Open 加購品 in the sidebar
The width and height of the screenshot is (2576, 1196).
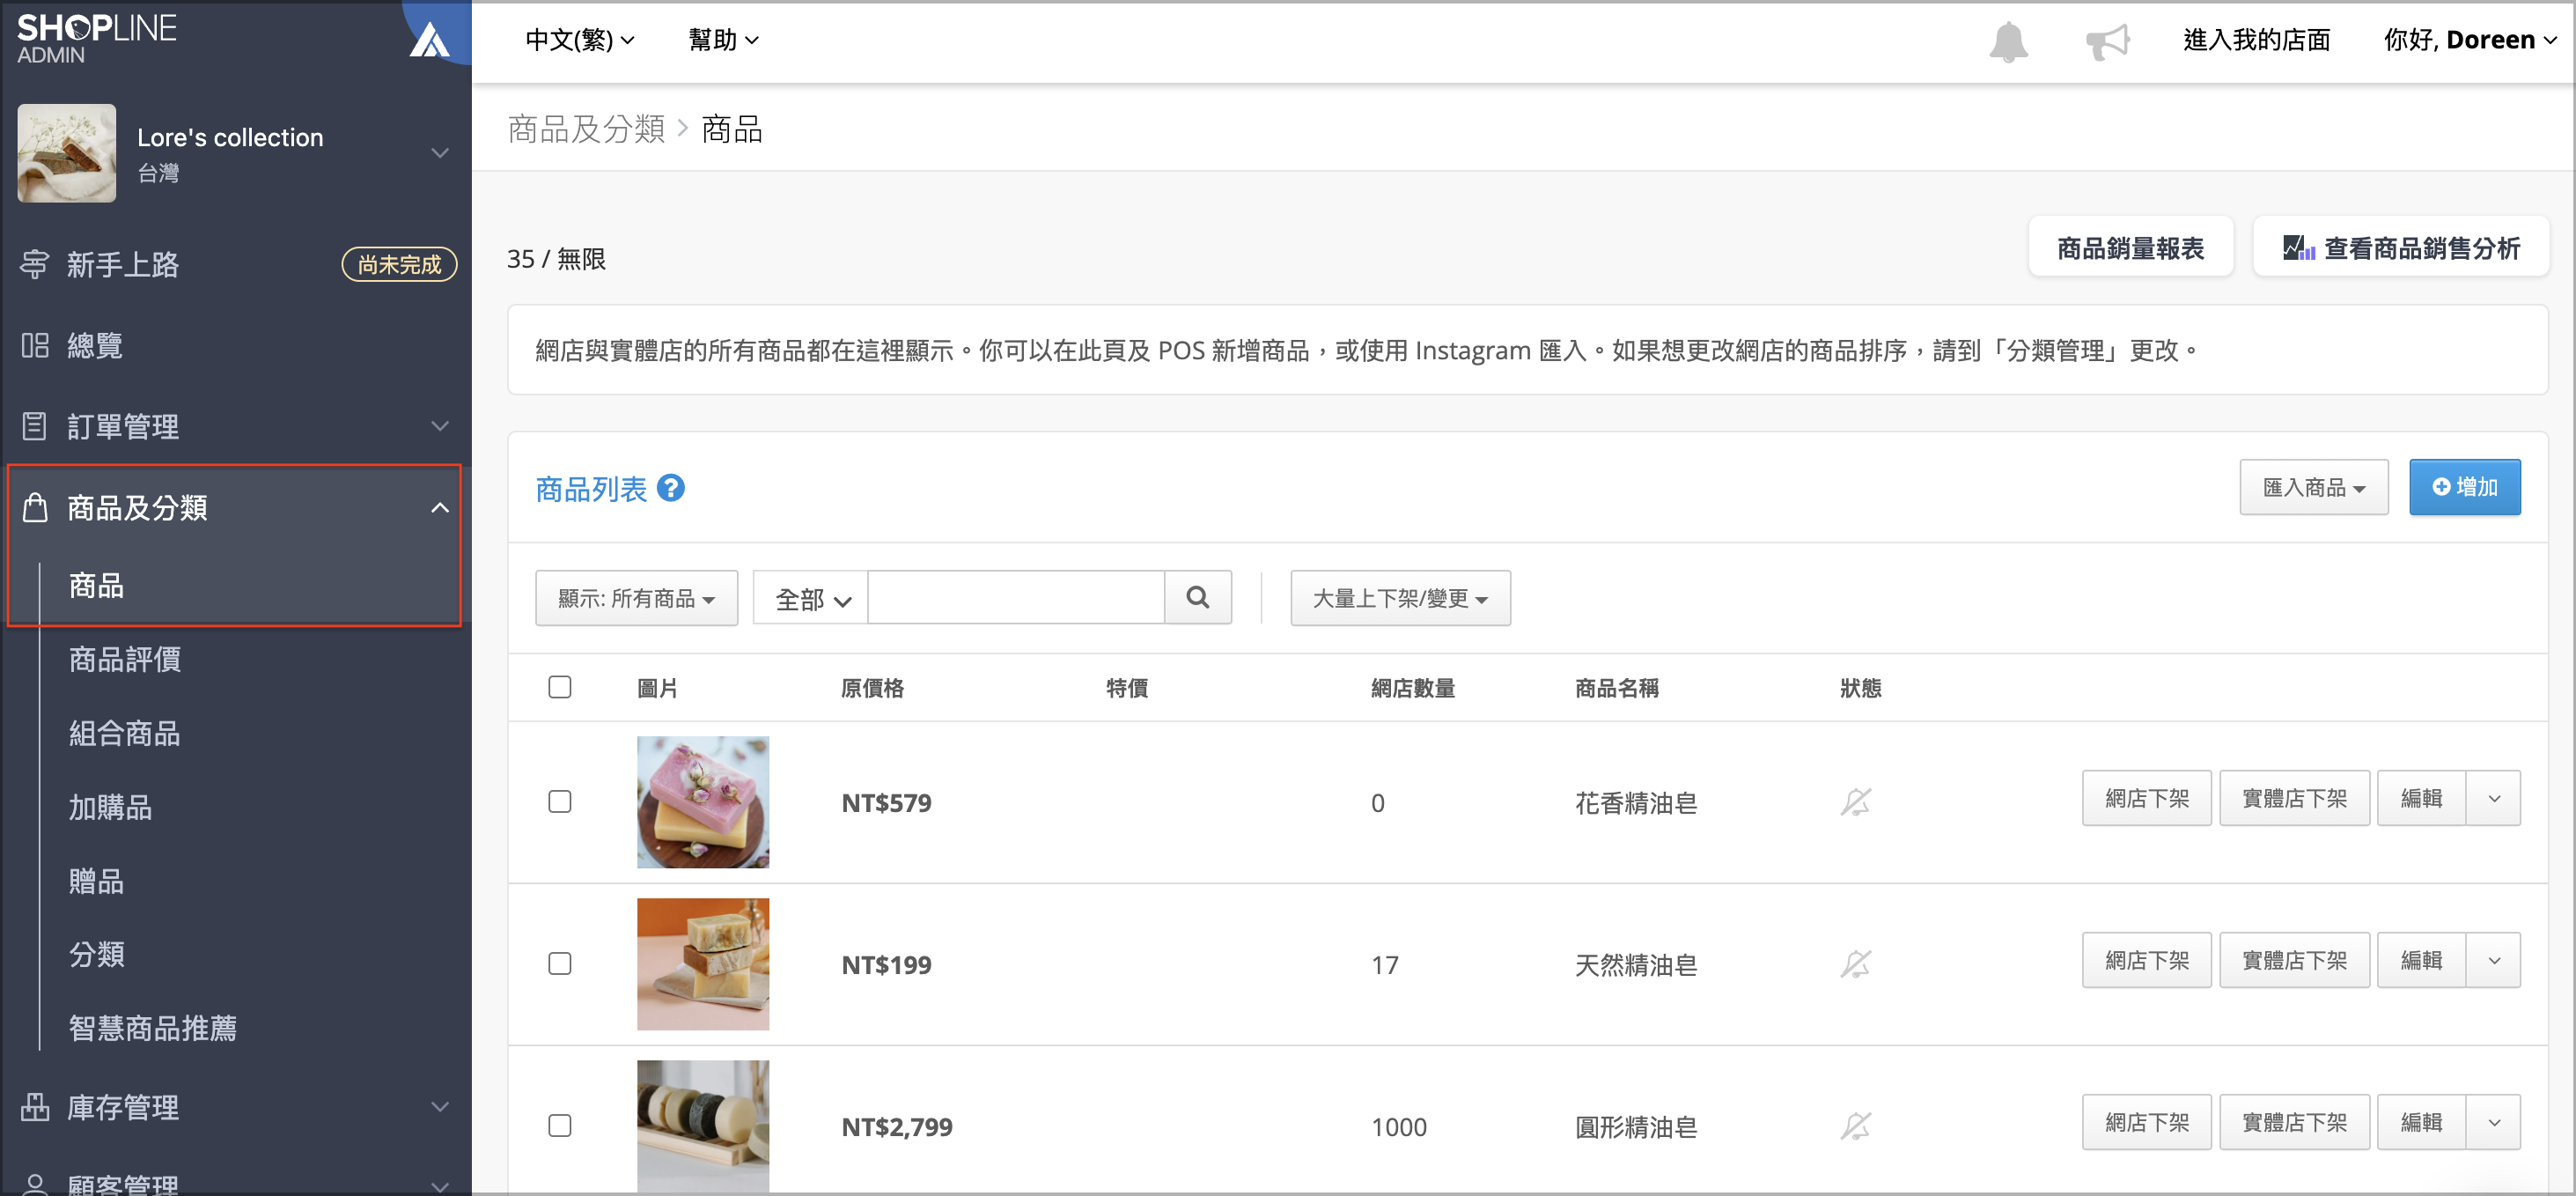tap(110, 807)
